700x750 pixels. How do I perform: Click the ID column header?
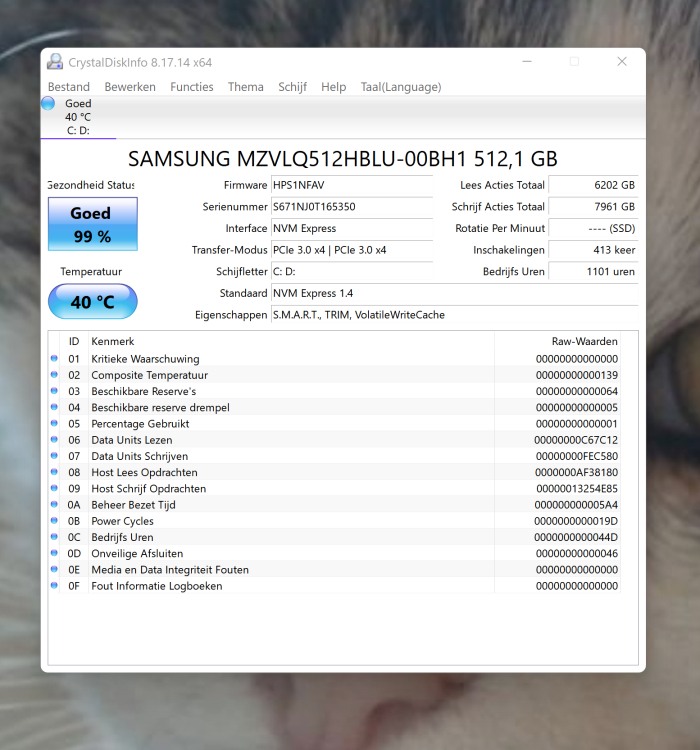(x=74, y=342)
